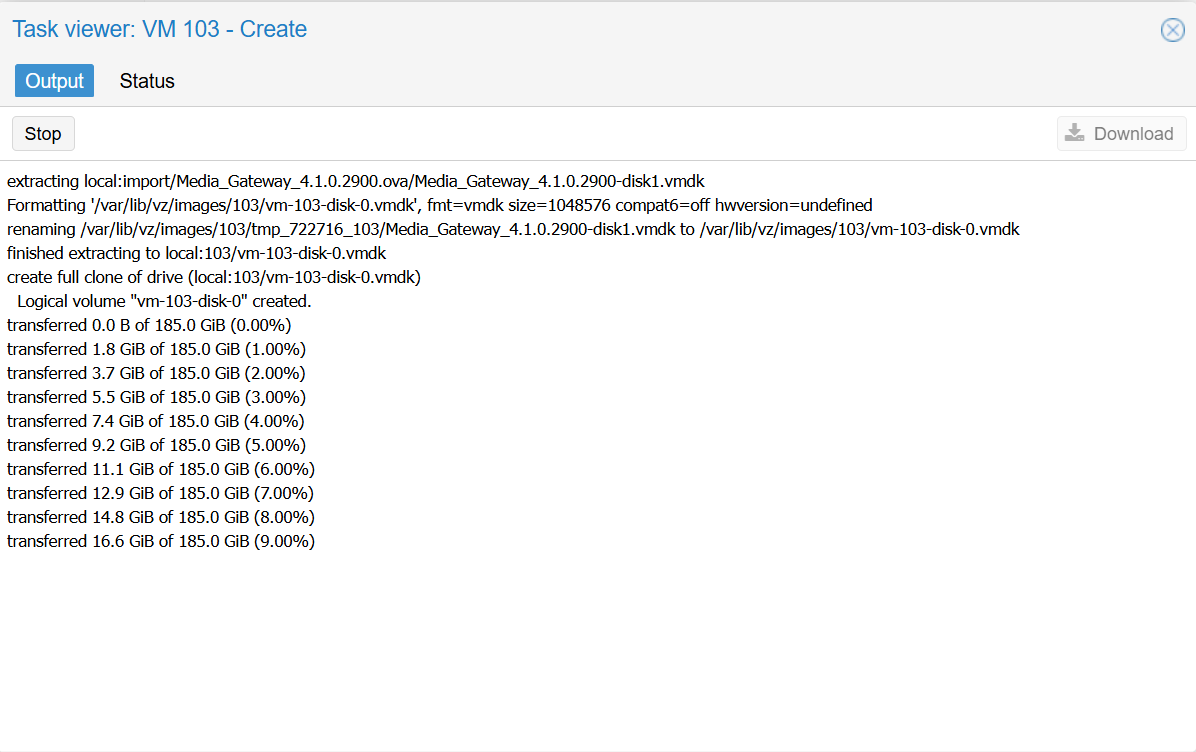Click the Stop button to abort the task
The height and width of the screenshot is (752, 1196).
pyautogui.click(x=42, y=132)
